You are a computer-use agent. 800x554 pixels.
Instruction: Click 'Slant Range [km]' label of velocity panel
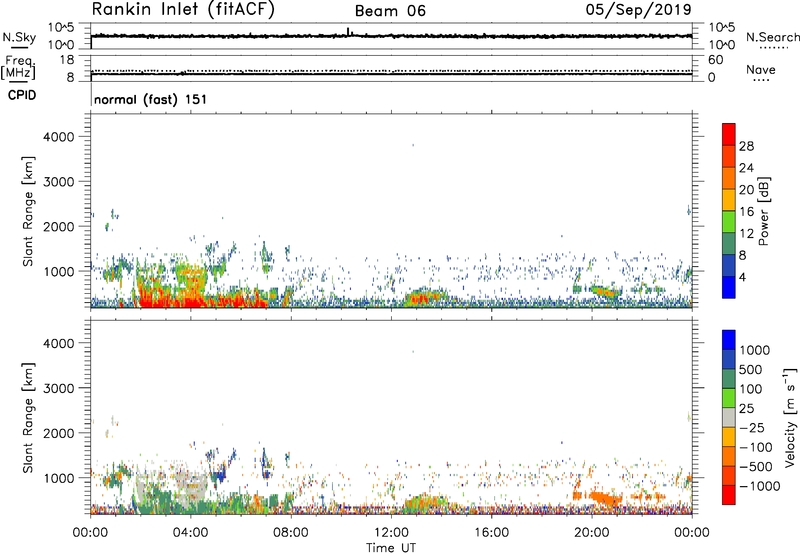point(28,418)
